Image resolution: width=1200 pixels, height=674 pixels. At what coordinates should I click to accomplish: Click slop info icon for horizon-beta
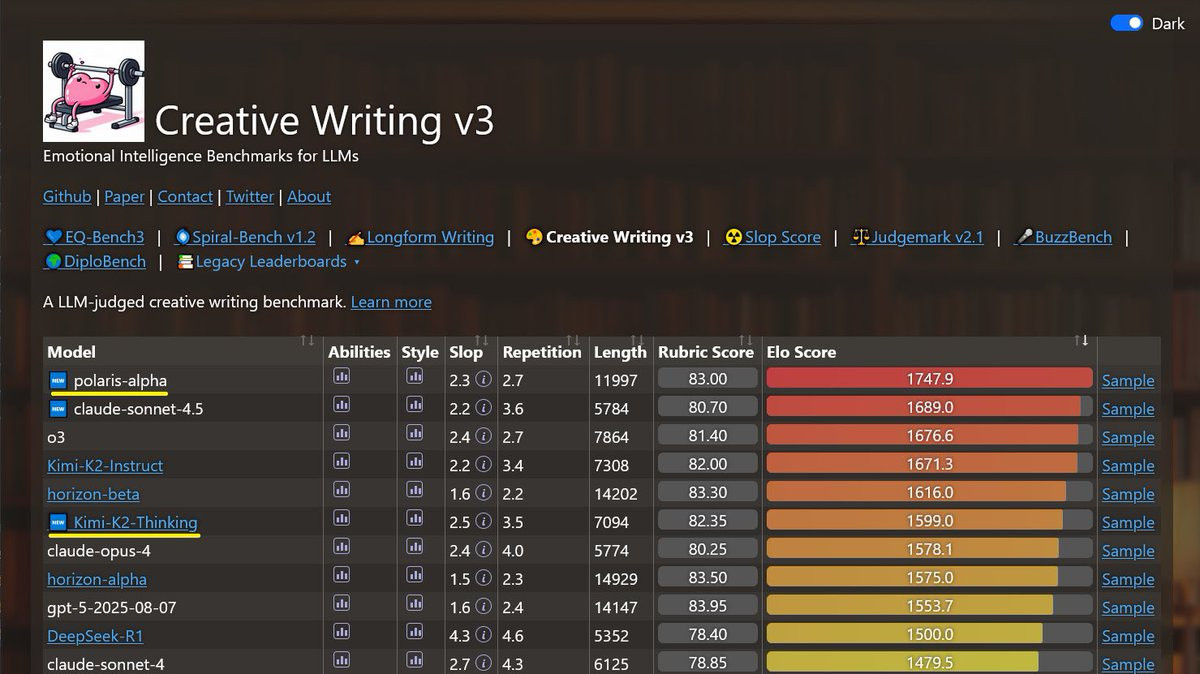point(483,494)
